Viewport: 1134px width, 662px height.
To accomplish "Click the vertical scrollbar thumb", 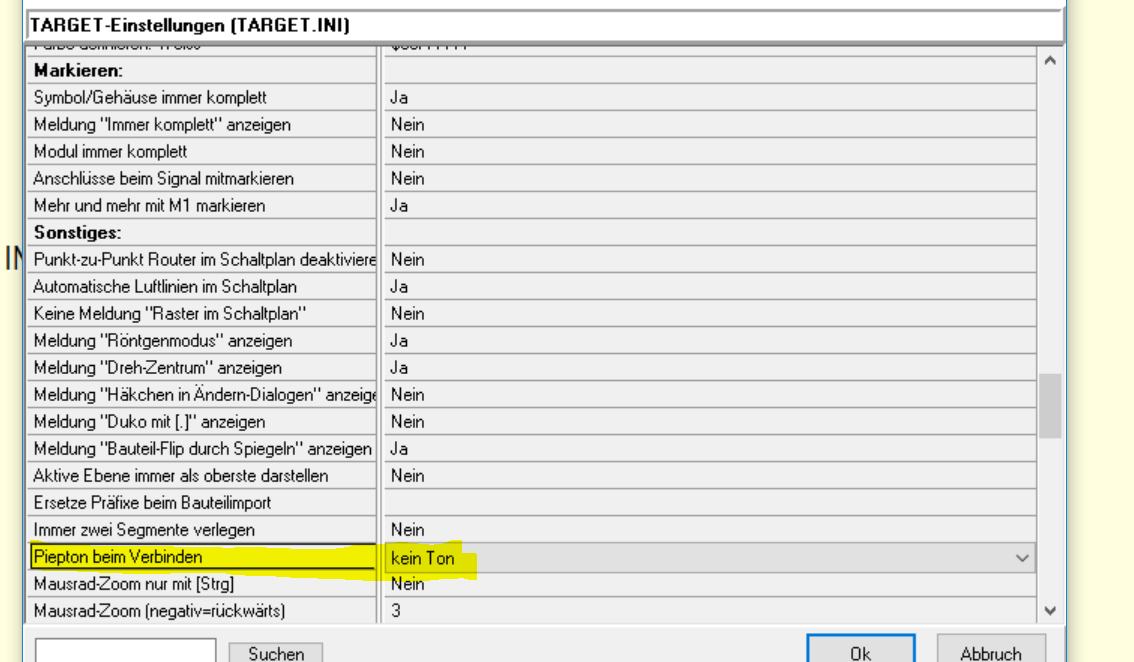I will pos(1050,406).
